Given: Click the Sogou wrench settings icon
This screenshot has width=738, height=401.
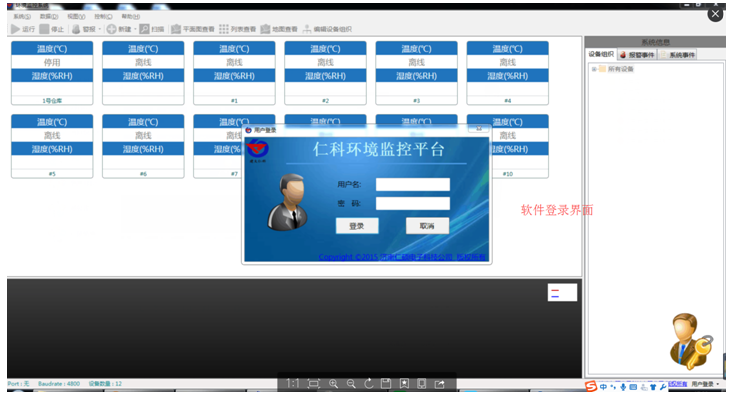Looking at the screenshot, I should pos(663,387).
